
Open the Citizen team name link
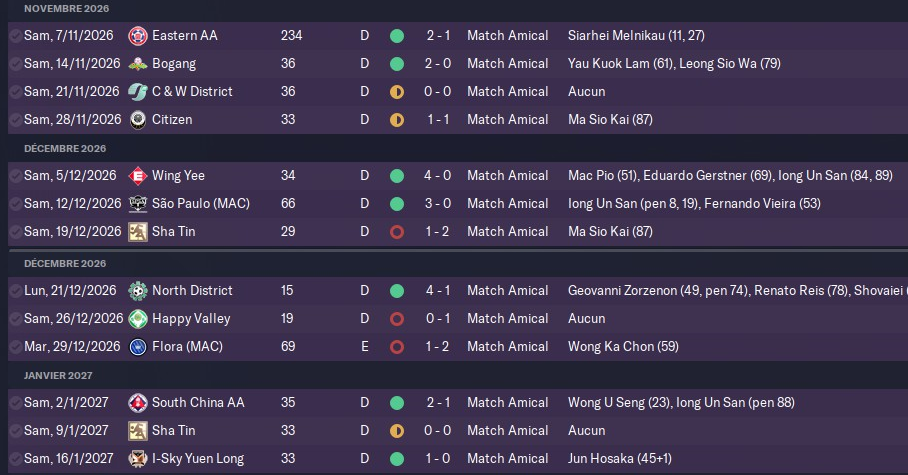[172, 120]
